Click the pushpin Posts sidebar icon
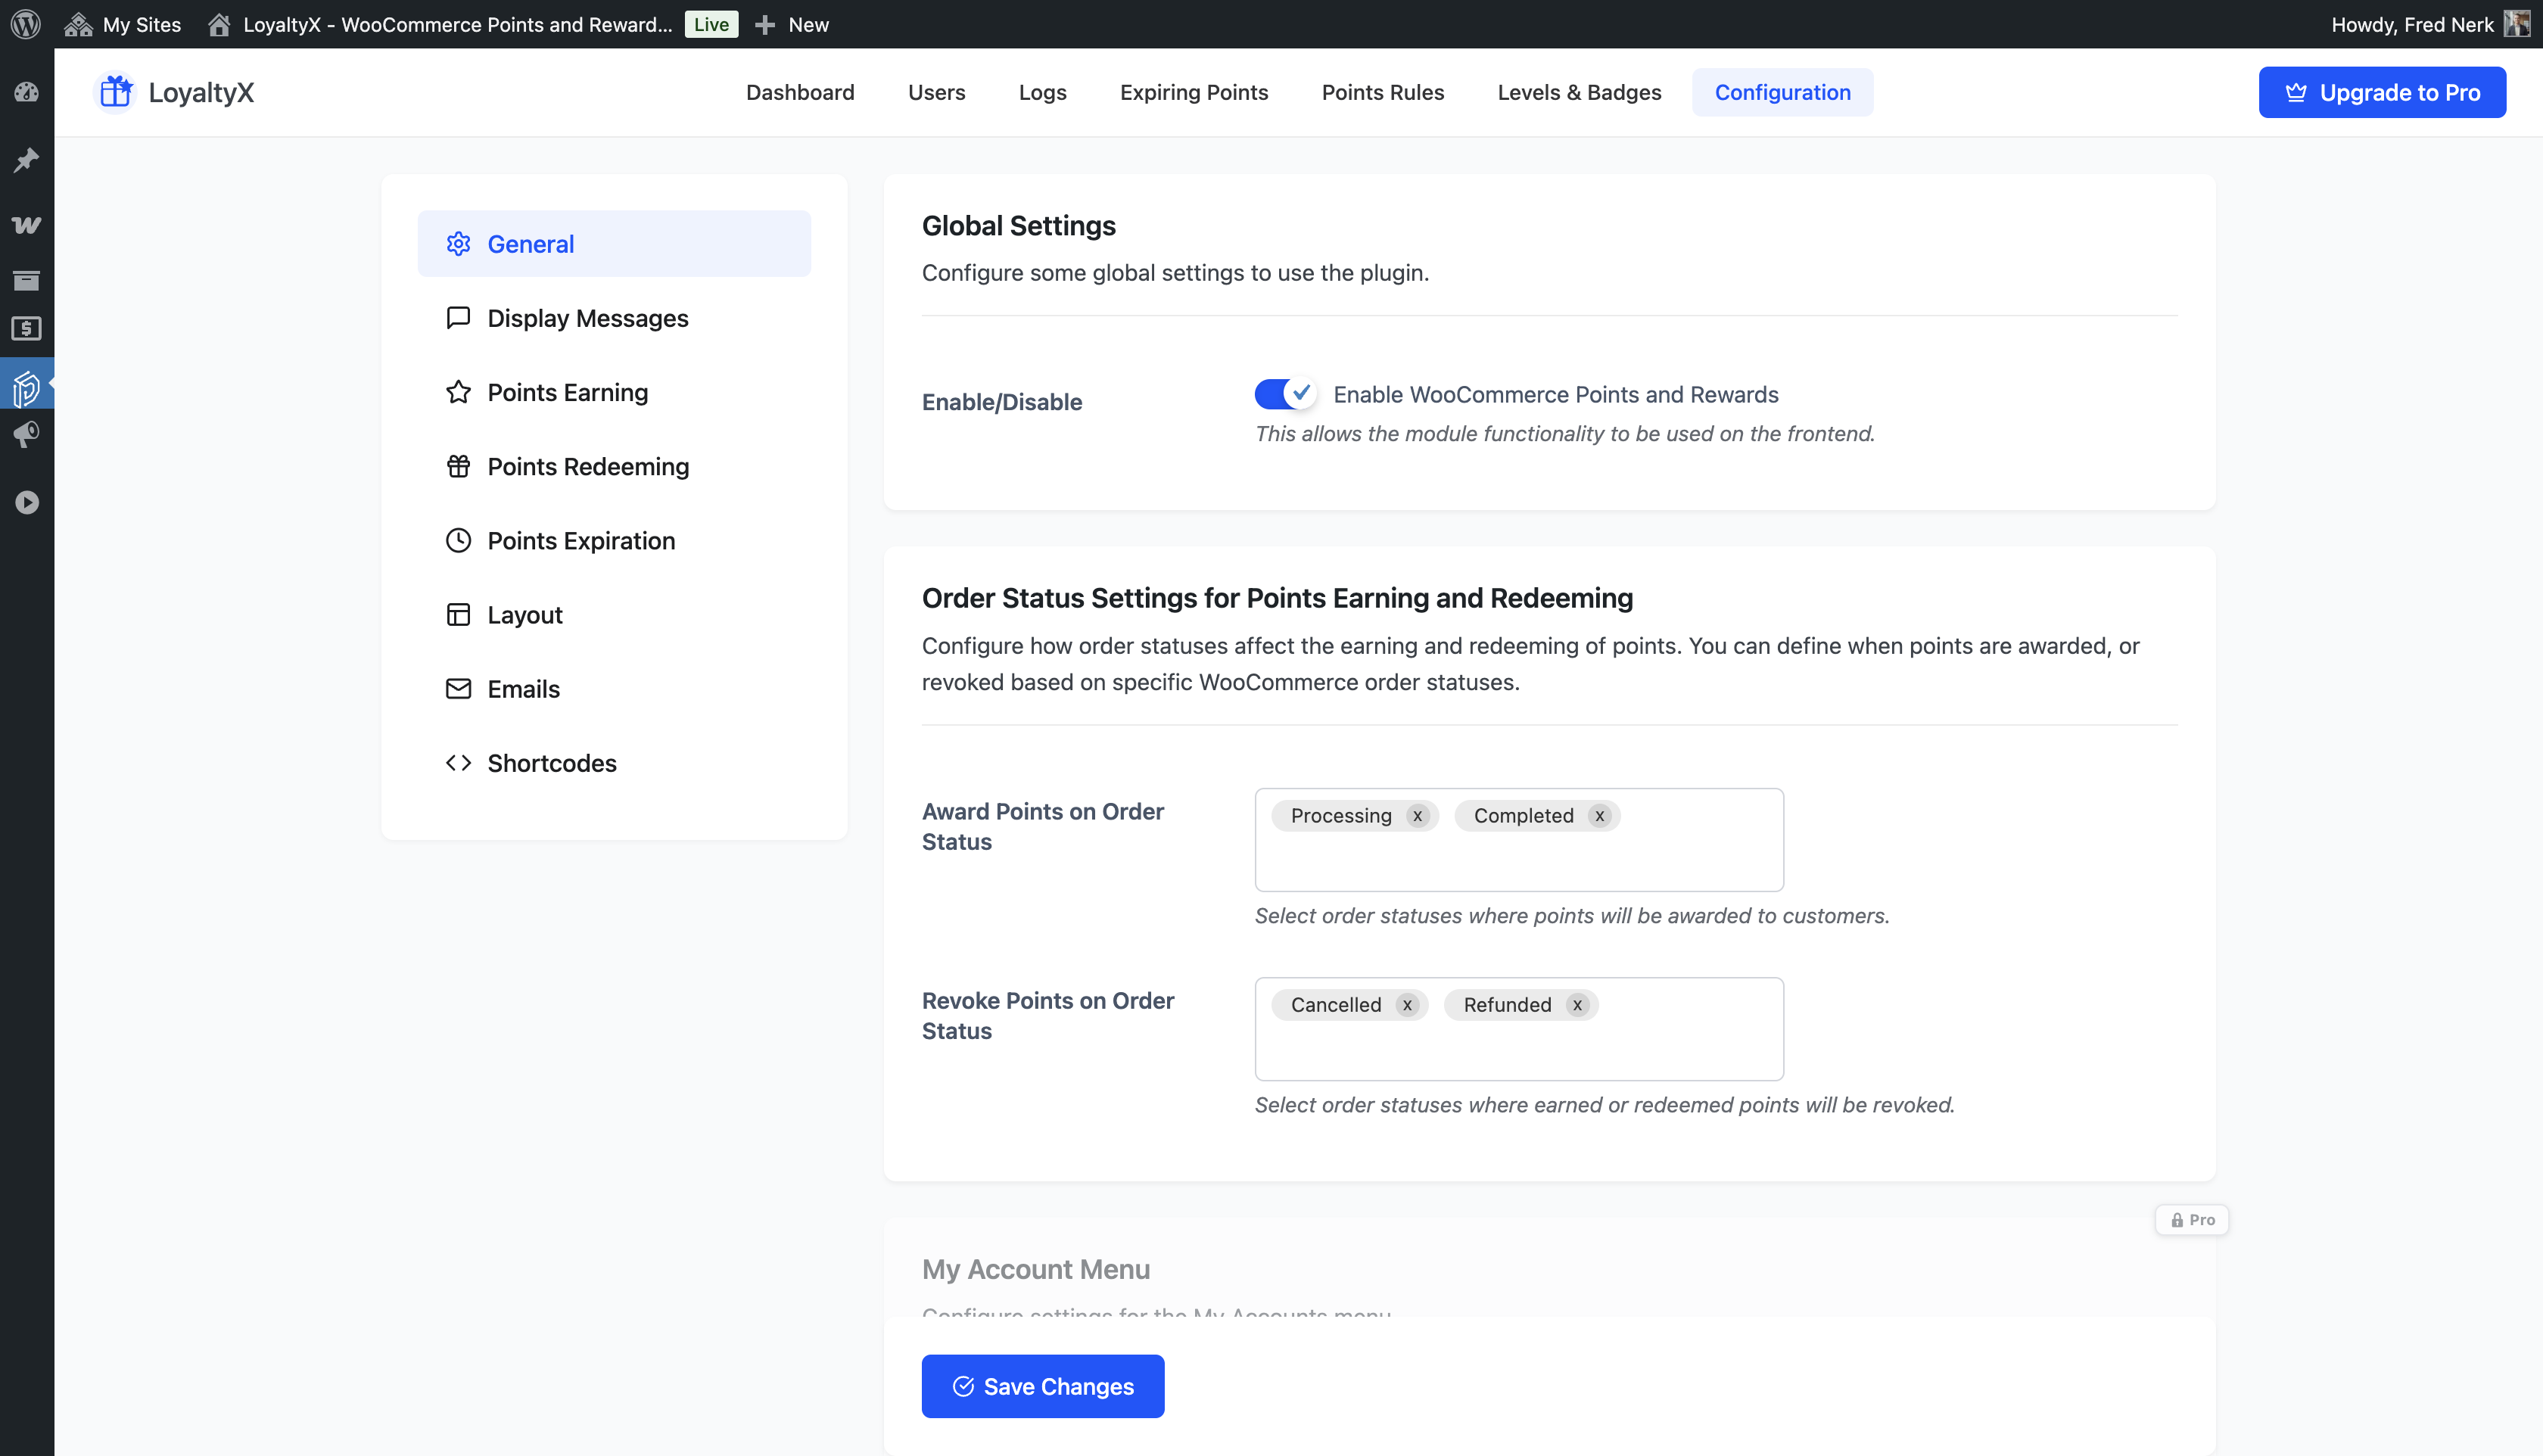The image size is (2543, 1456). point(26,160)
